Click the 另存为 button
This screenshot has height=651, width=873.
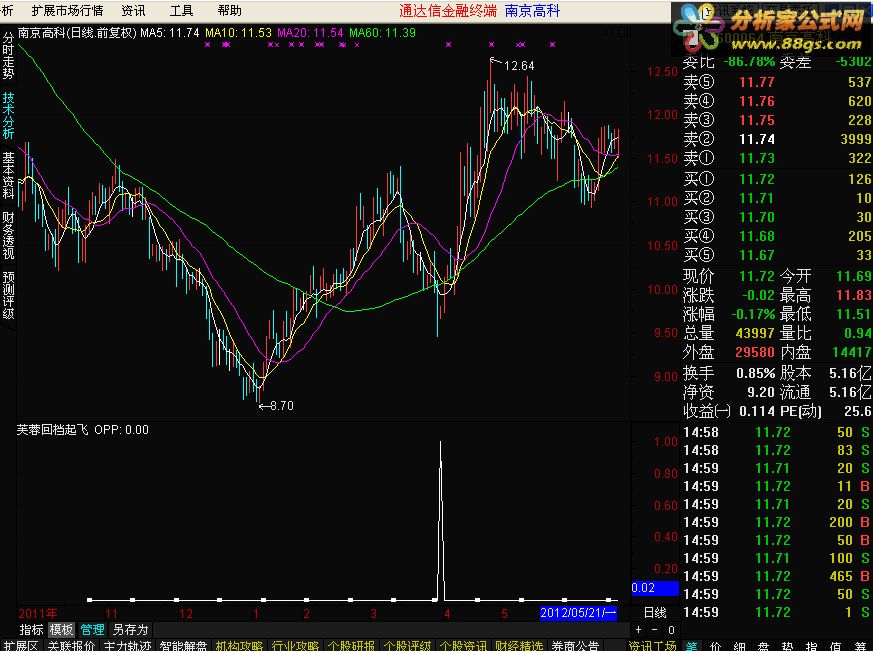pos(130,630)
